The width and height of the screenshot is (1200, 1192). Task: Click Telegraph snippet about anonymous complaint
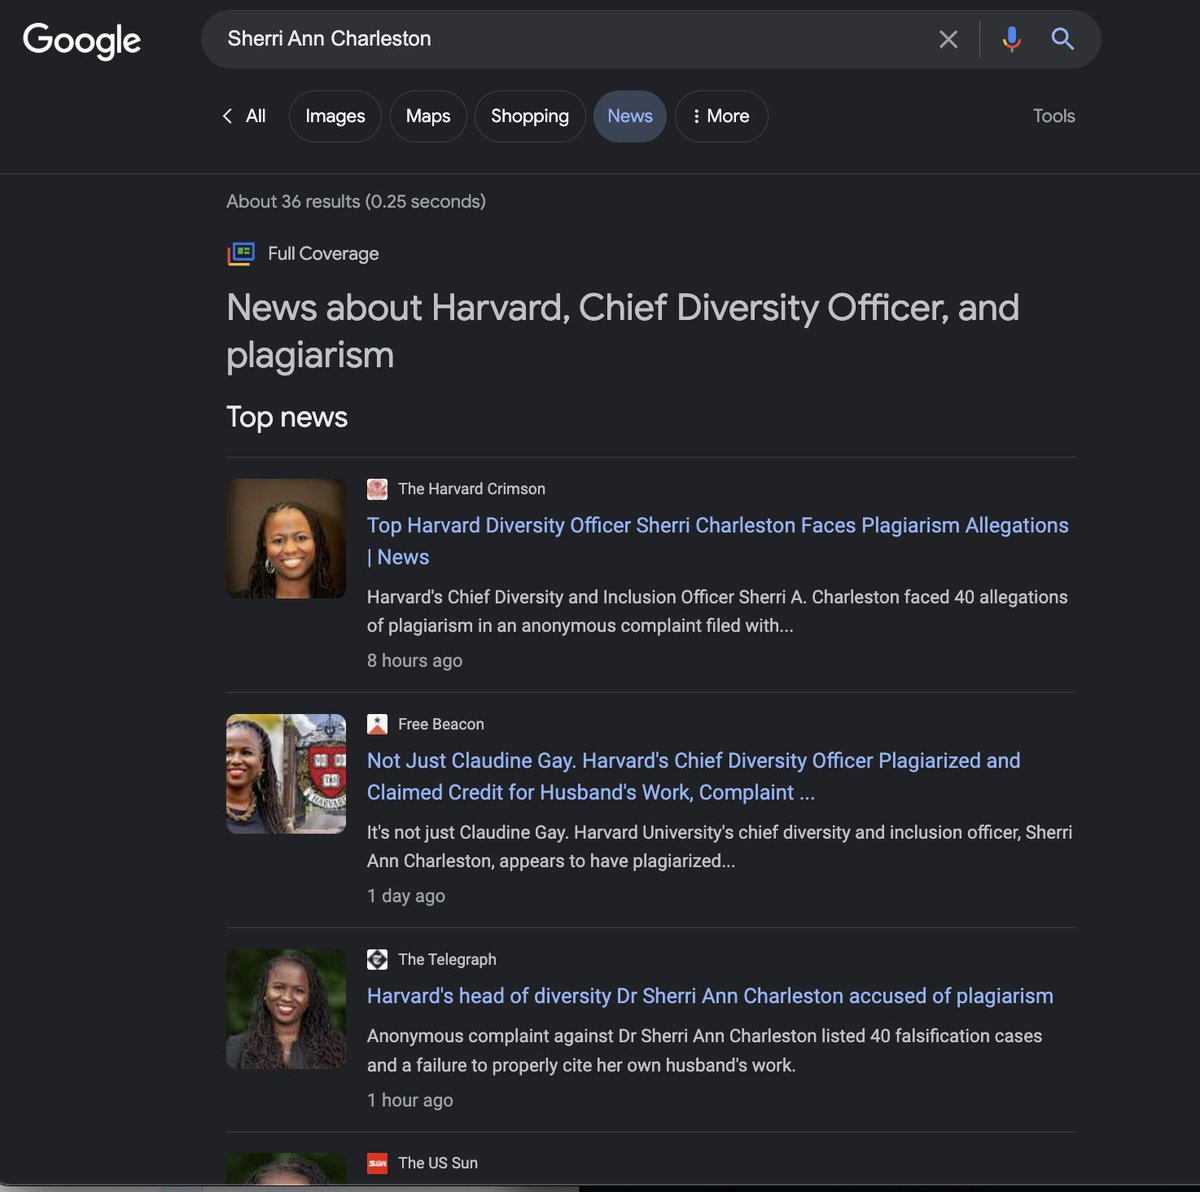[705, 1050]
